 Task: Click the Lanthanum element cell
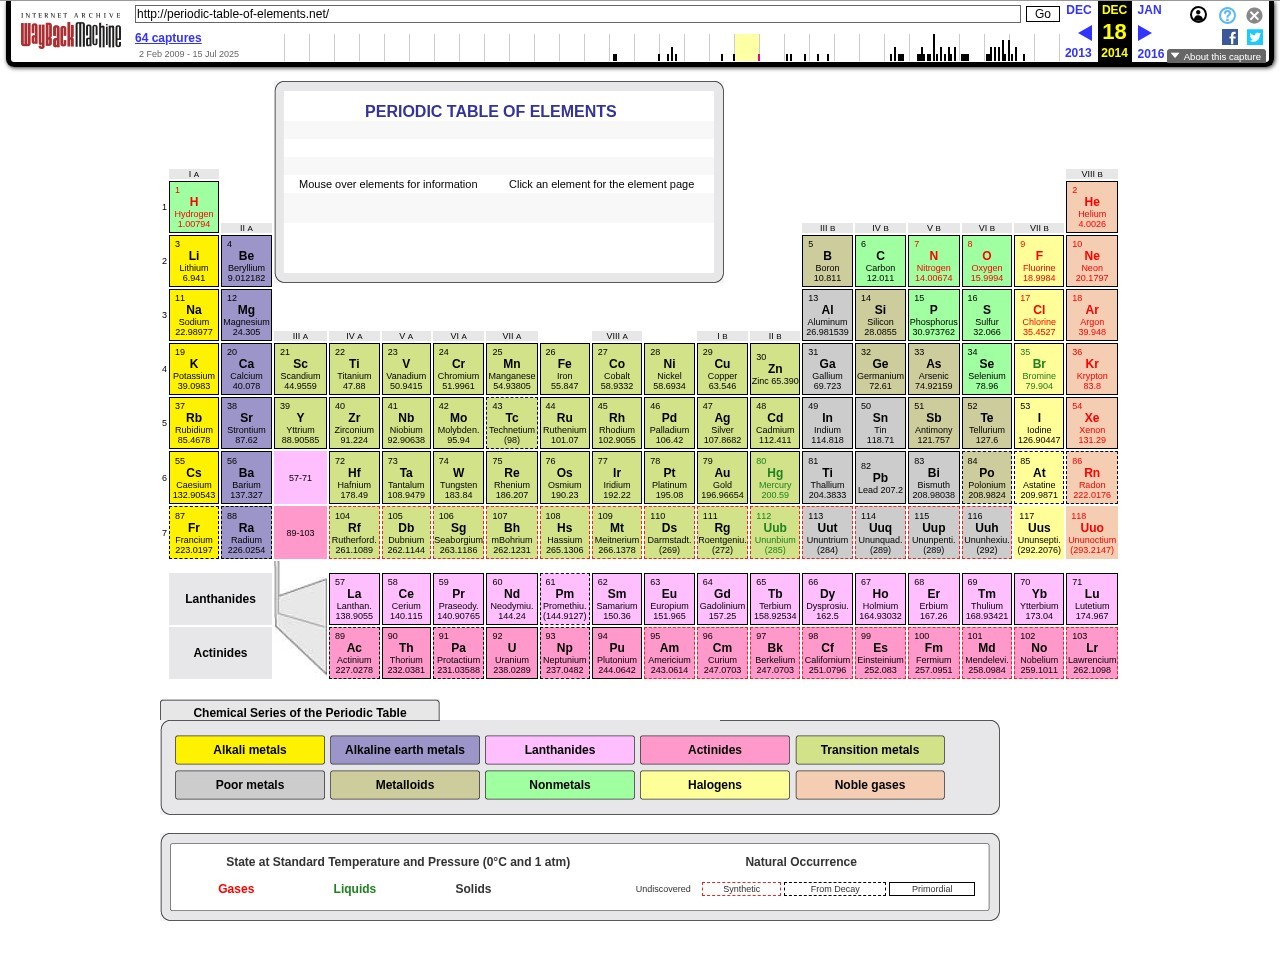[354, 598]
